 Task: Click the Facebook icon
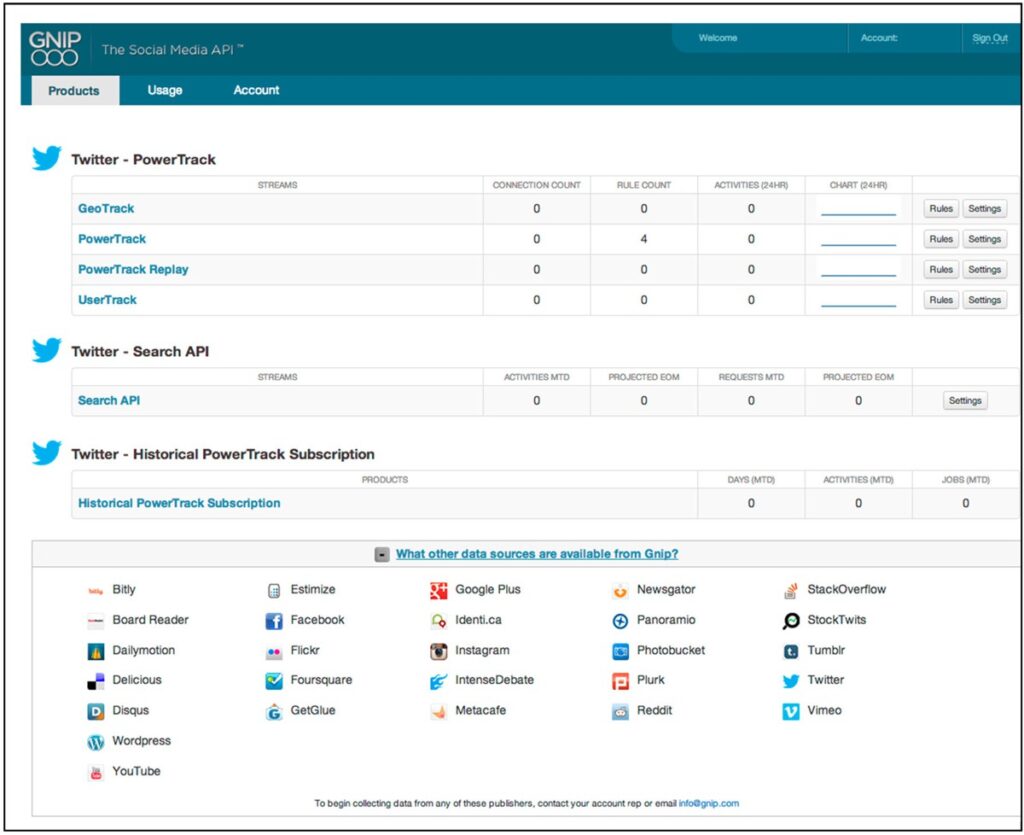(274, 621)
